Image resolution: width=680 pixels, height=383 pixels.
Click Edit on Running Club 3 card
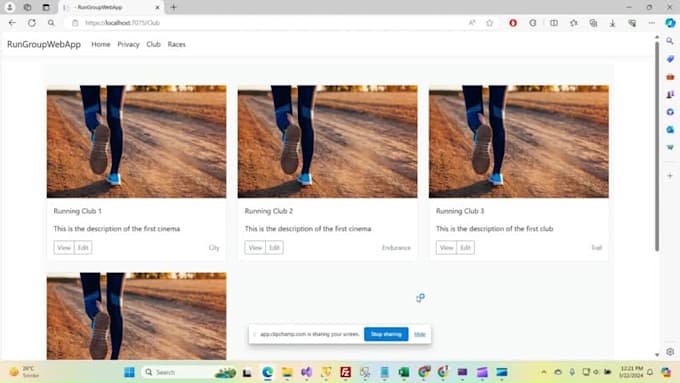pyautogui.click(x=465, y=248)
